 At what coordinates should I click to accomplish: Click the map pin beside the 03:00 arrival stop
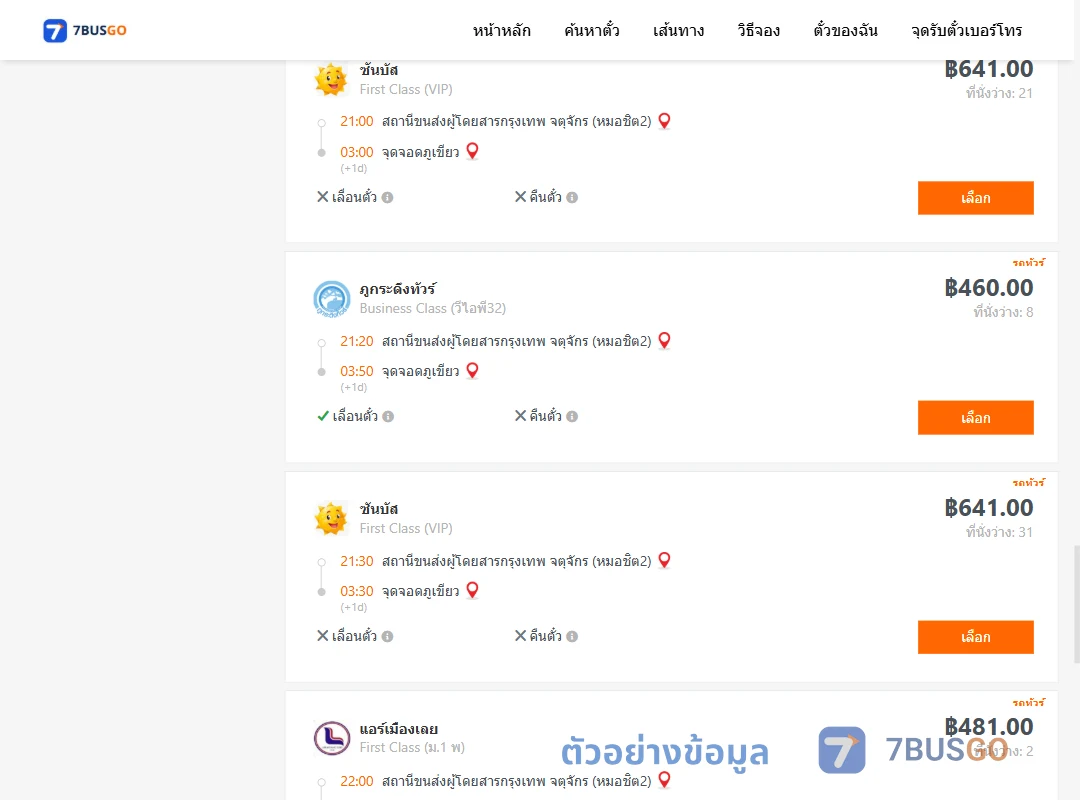click(472, 151)
